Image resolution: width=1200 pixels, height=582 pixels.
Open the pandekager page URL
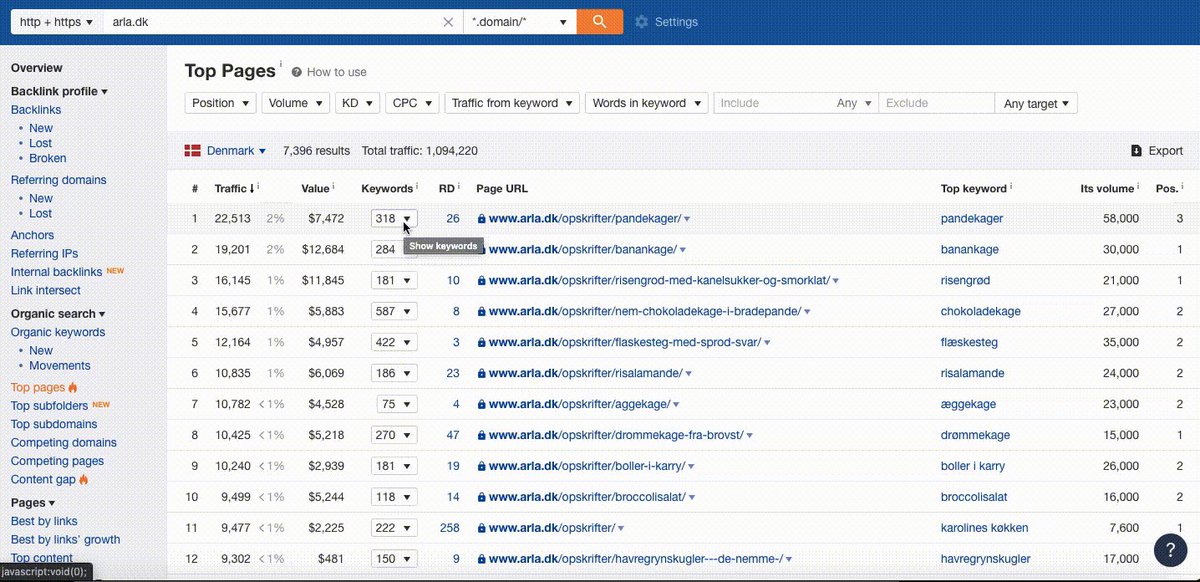pos(585,219)
